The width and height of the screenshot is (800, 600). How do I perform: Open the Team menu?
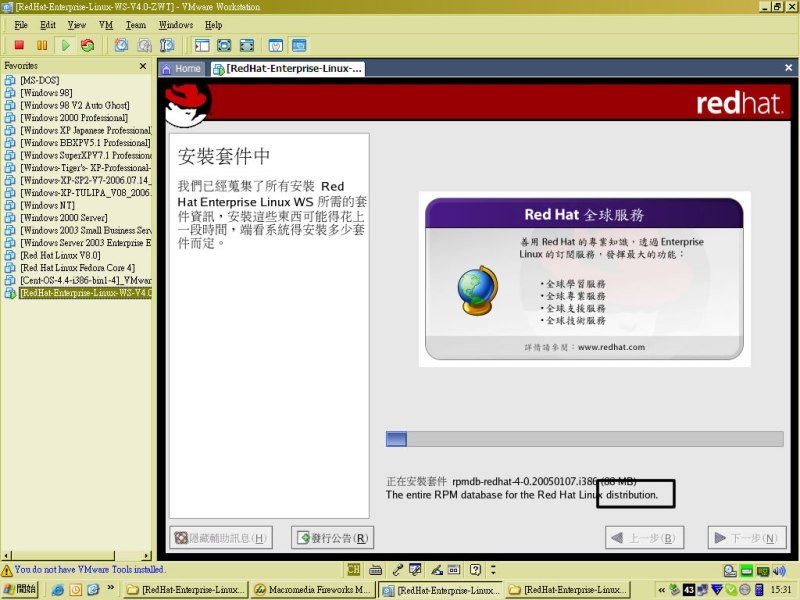click(x=136, y=24)
